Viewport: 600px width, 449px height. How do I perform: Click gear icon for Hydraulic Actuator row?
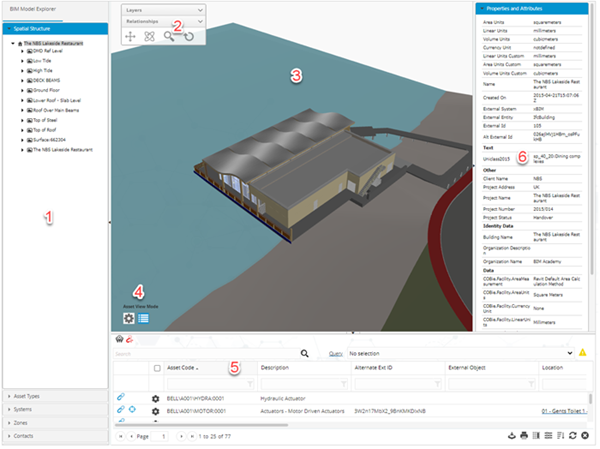point(155,398)
